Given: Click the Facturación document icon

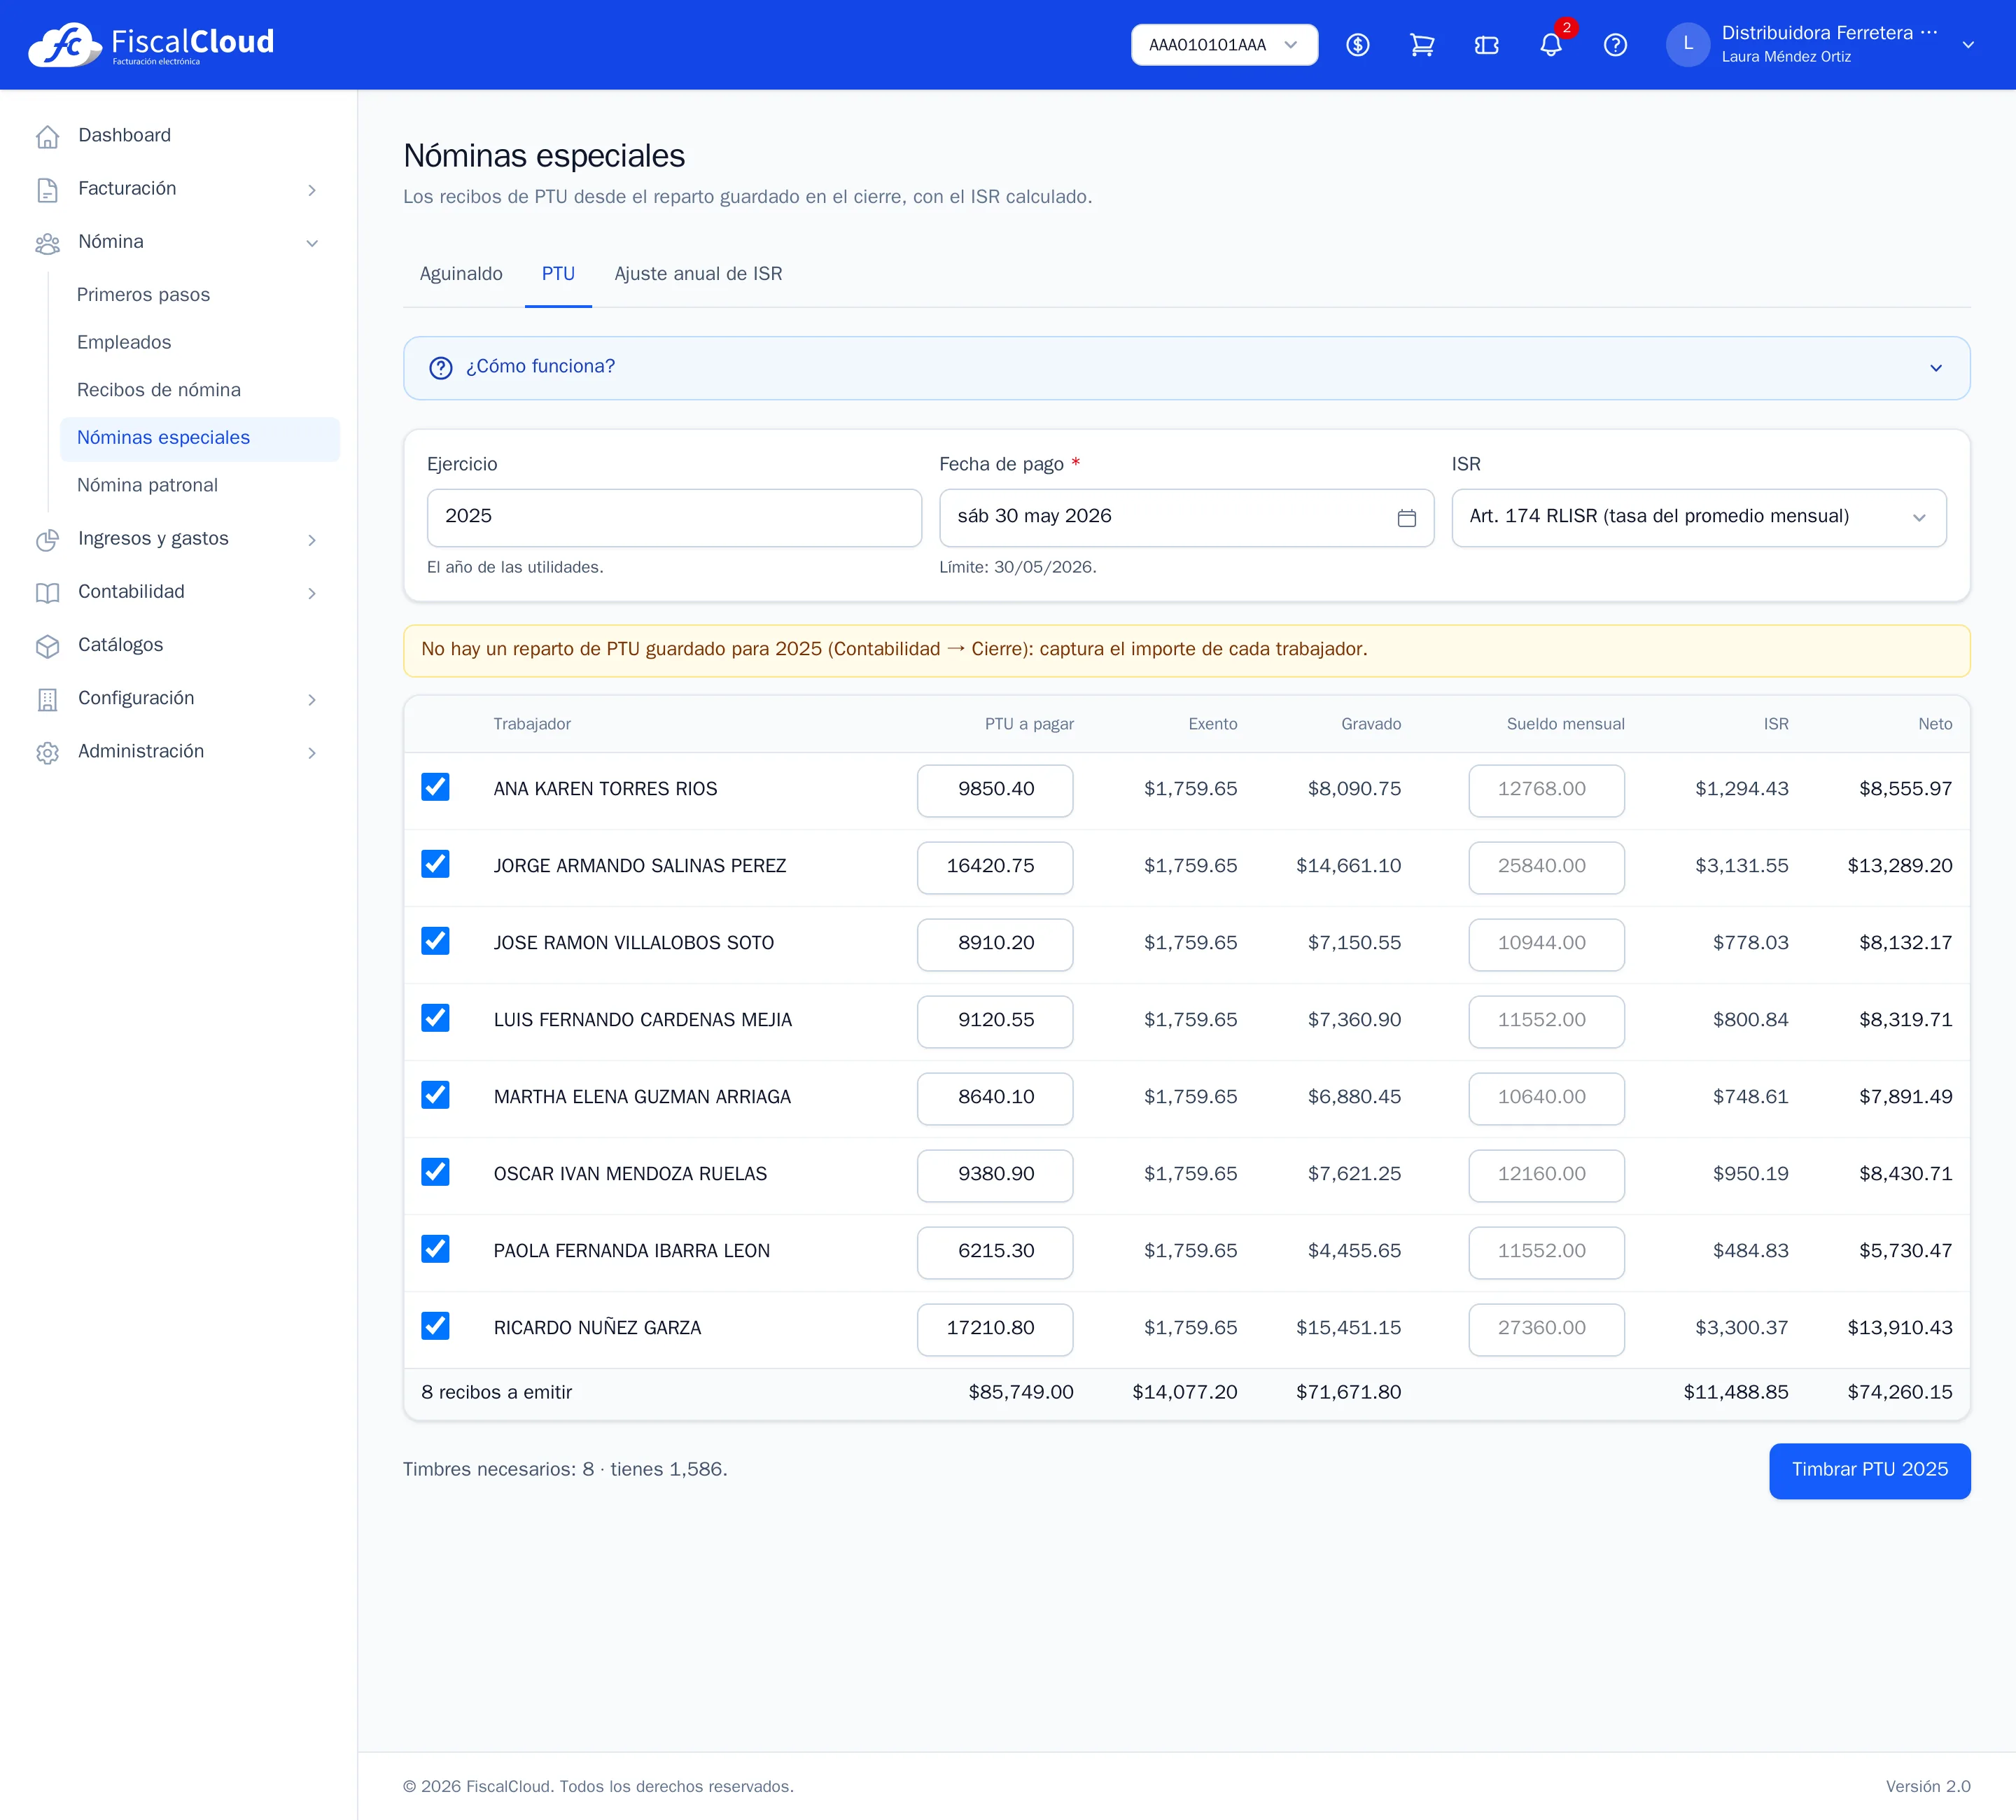Looking at the screenshot, I should [x=47, y=189].
